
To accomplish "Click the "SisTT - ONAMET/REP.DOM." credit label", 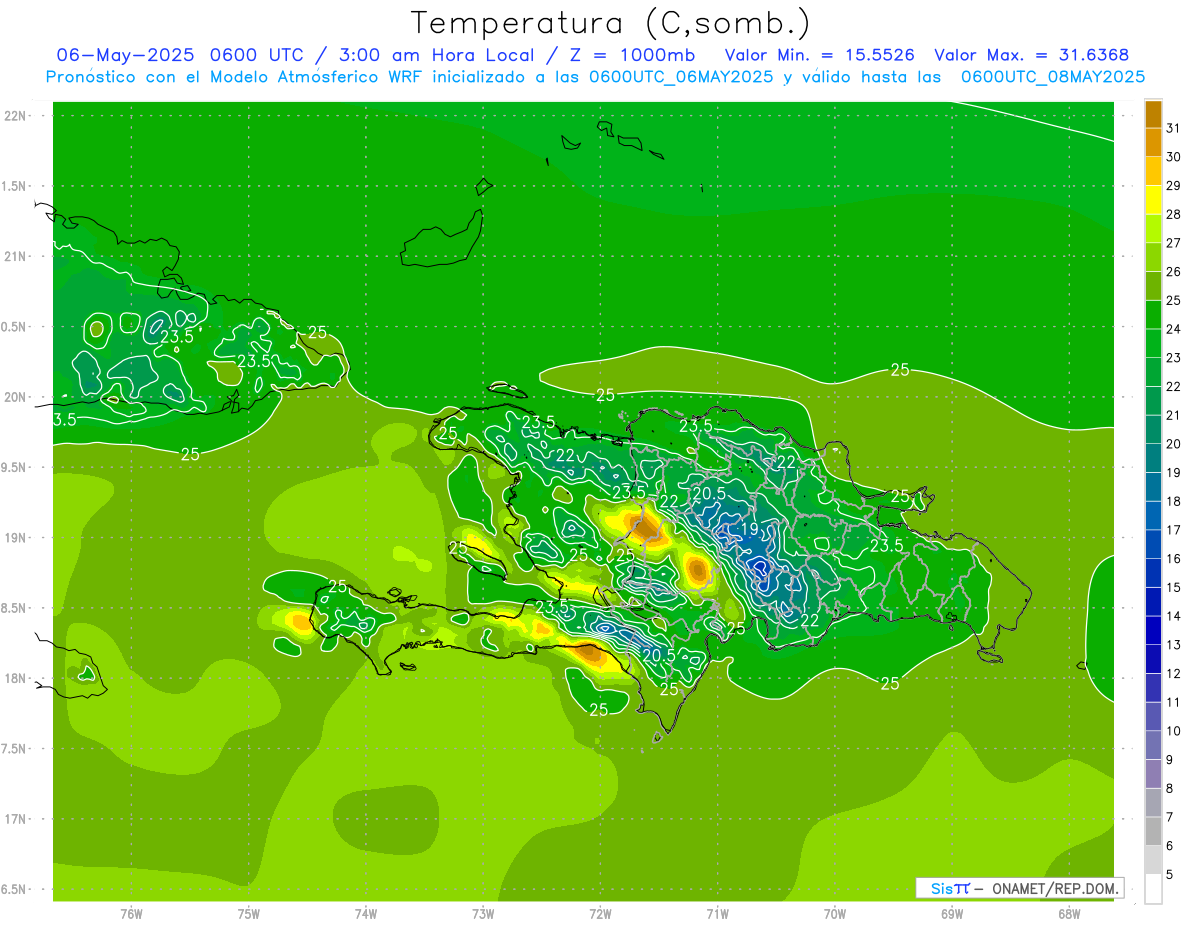I will [1019, 888].
